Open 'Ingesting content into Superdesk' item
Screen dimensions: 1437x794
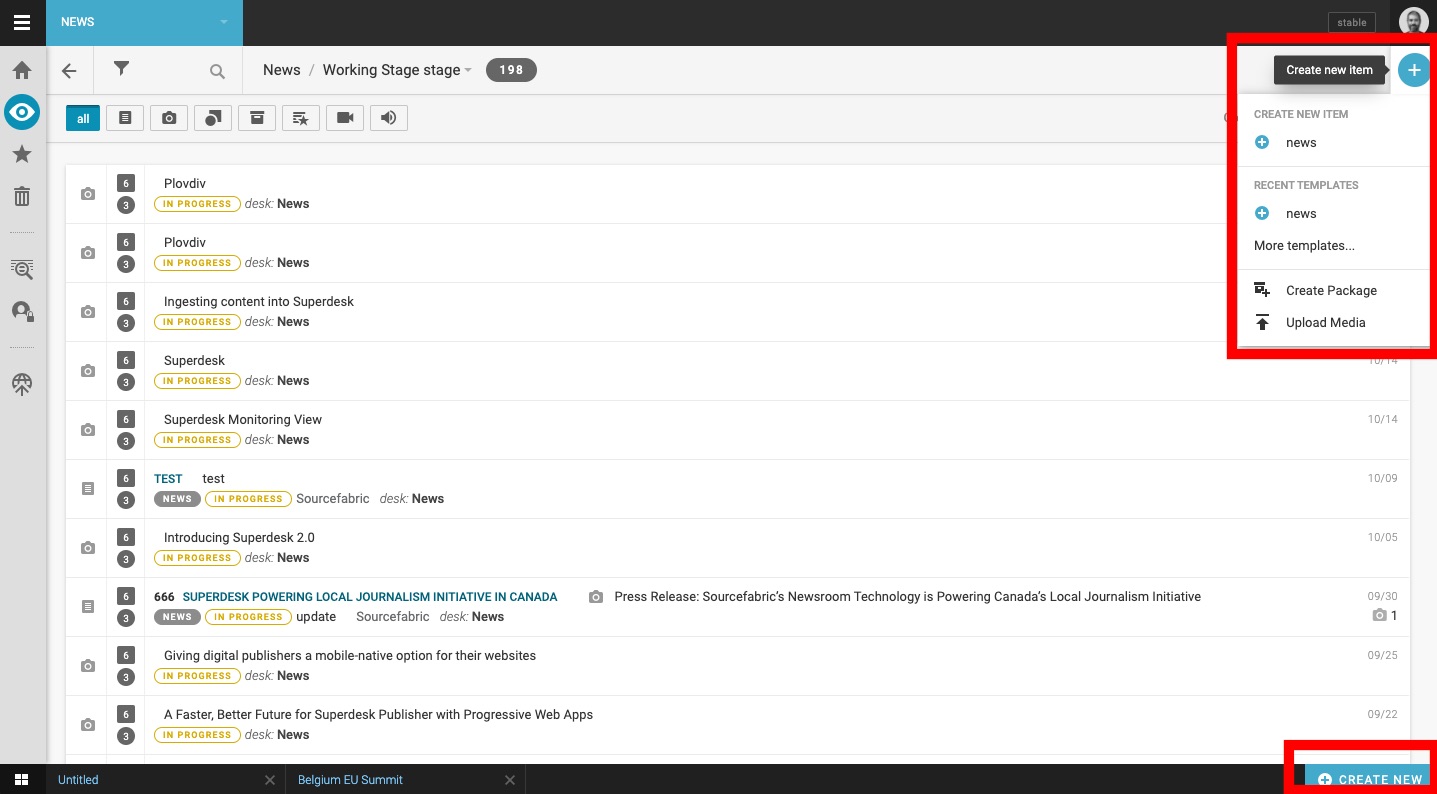point(737,312)
